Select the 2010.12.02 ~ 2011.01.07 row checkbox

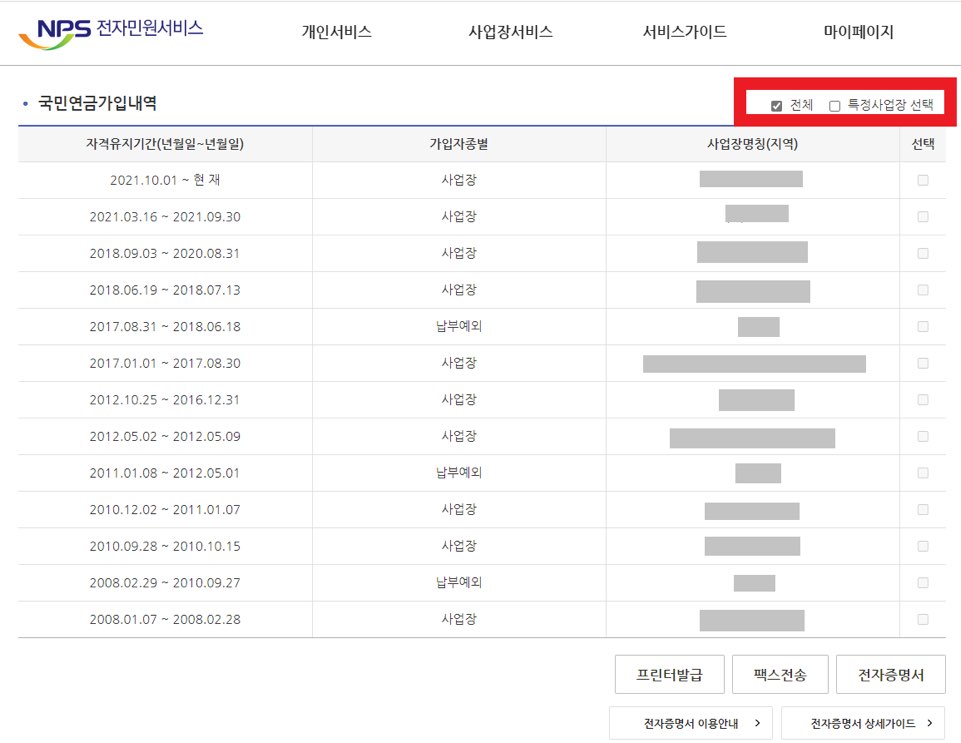[x=923, y=509]
